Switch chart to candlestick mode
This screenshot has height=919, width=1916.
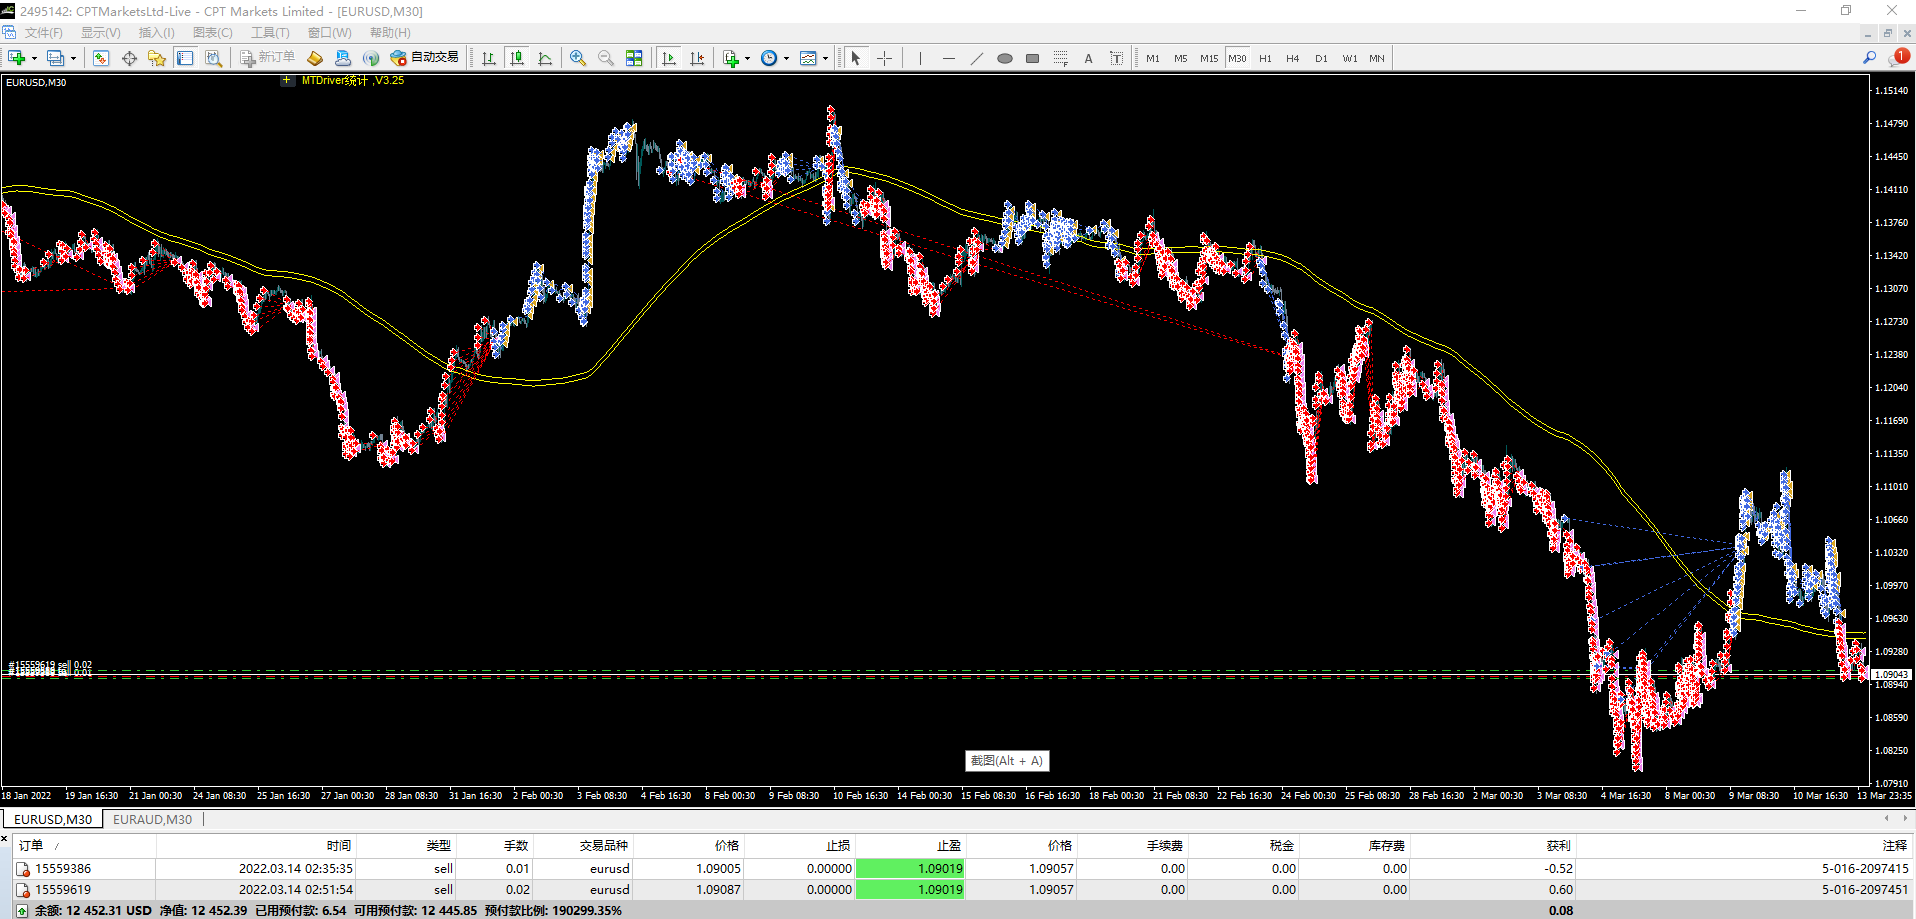click(517, 58)
